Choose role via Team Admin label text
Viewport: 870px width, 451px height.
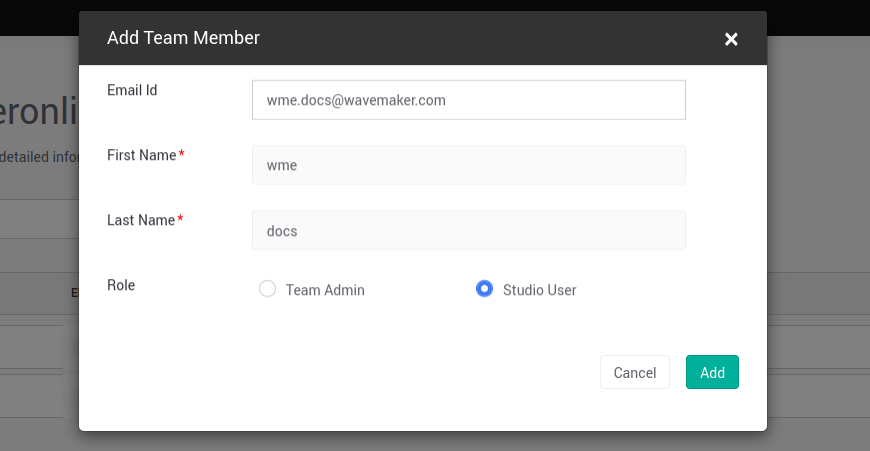coord(325,290)
